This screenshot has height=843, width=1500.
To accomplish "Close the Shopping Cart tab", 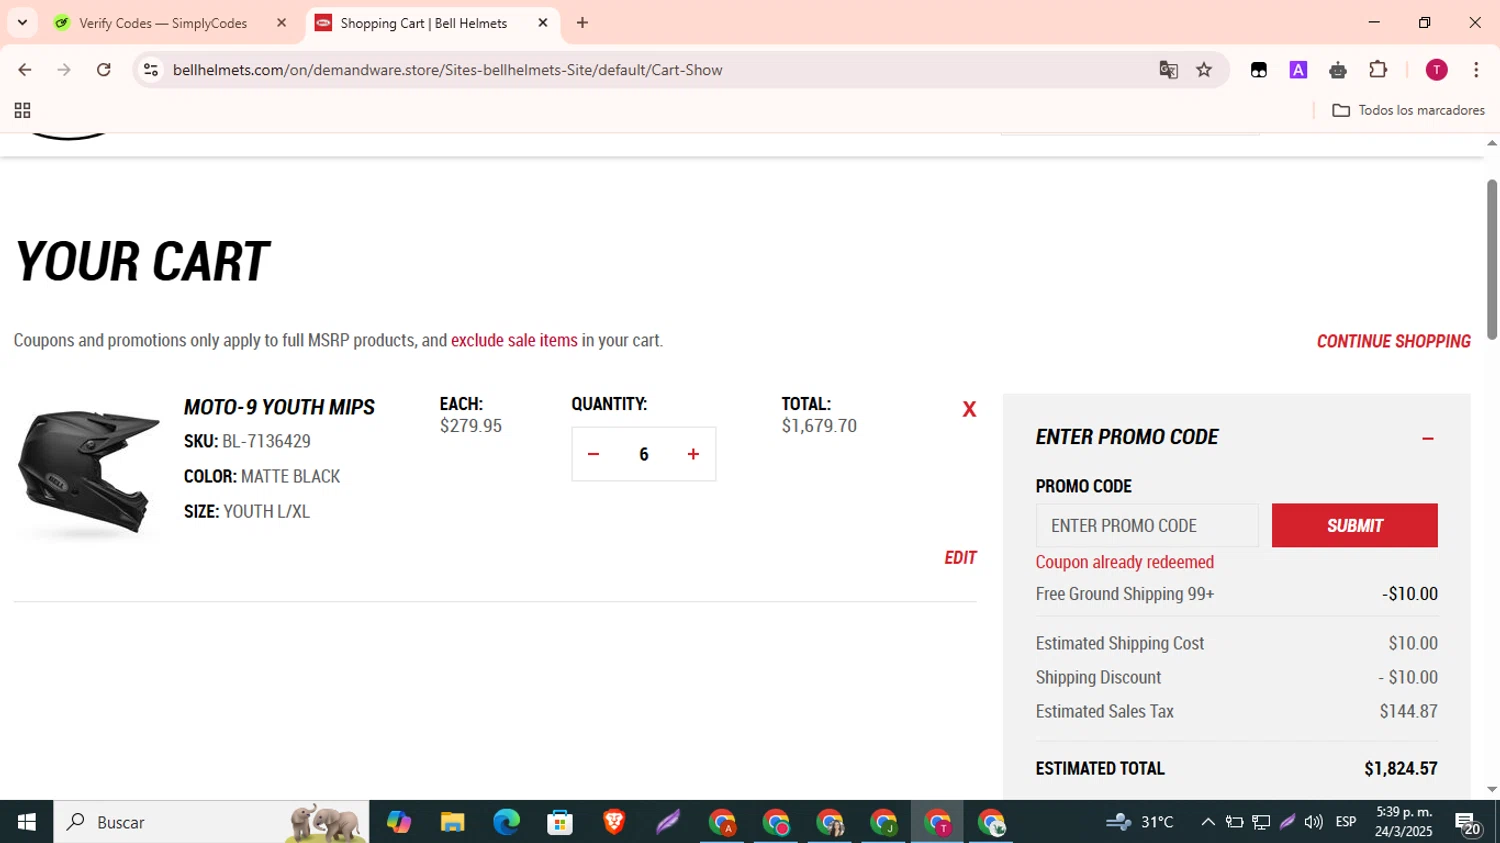I will point(543,23).
